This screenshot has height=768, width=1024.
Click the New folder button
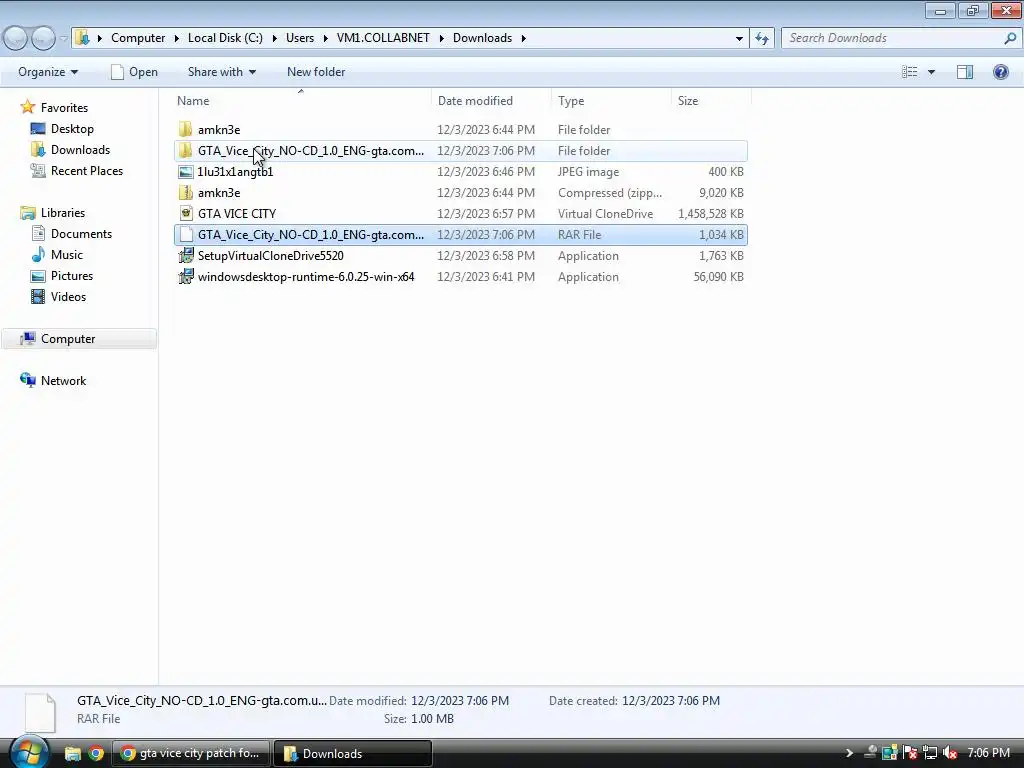tap(316, 72)
